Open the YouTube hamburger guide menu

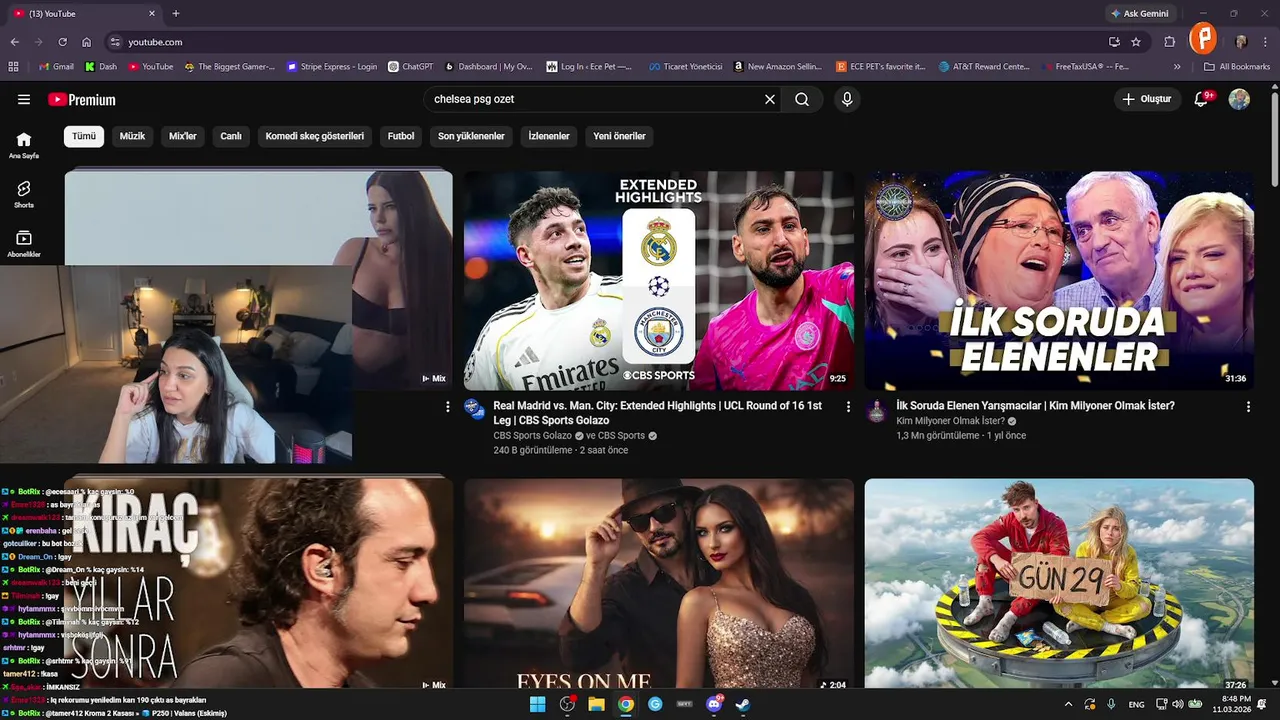pos(24,99)
